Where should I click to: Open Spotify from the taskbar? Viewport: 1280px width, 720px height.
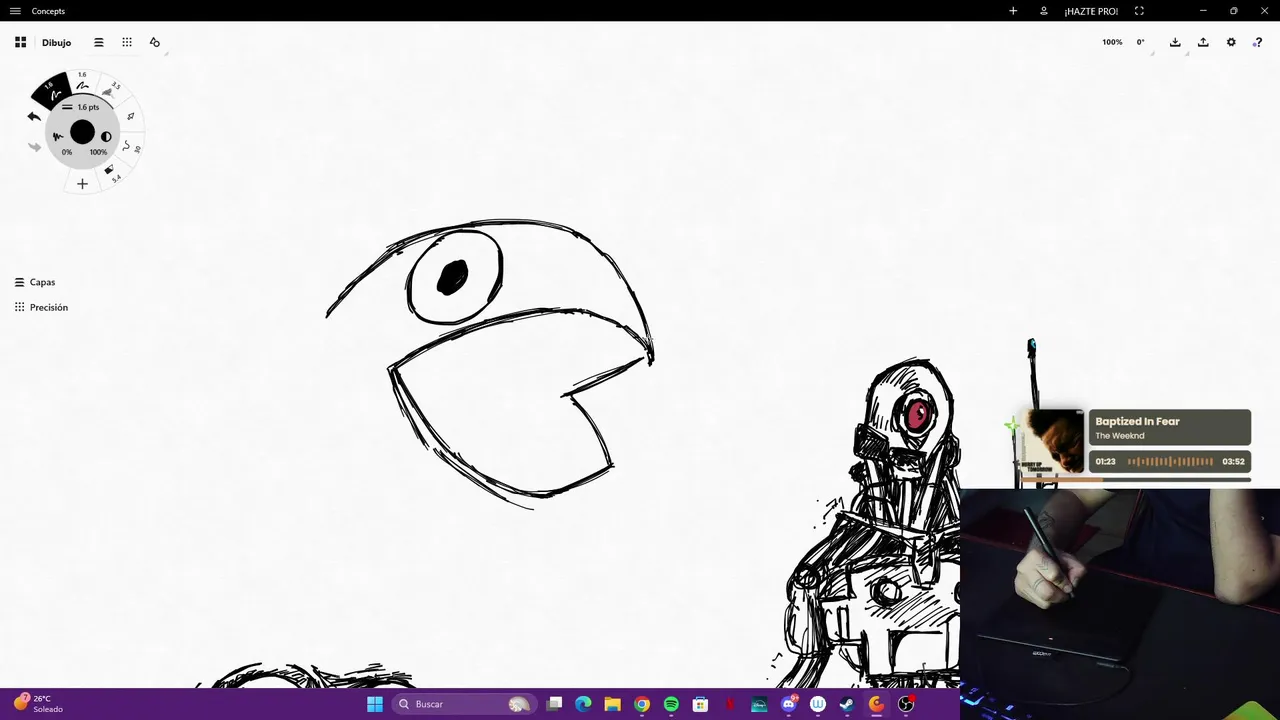671,704
